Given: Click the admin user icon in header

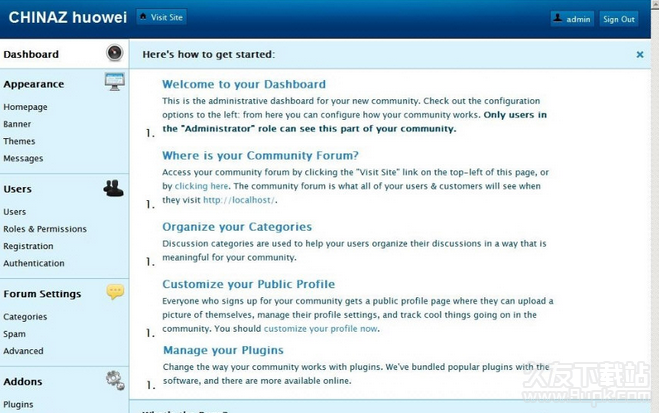Looking at the screenshot, I should coord(558,18).
